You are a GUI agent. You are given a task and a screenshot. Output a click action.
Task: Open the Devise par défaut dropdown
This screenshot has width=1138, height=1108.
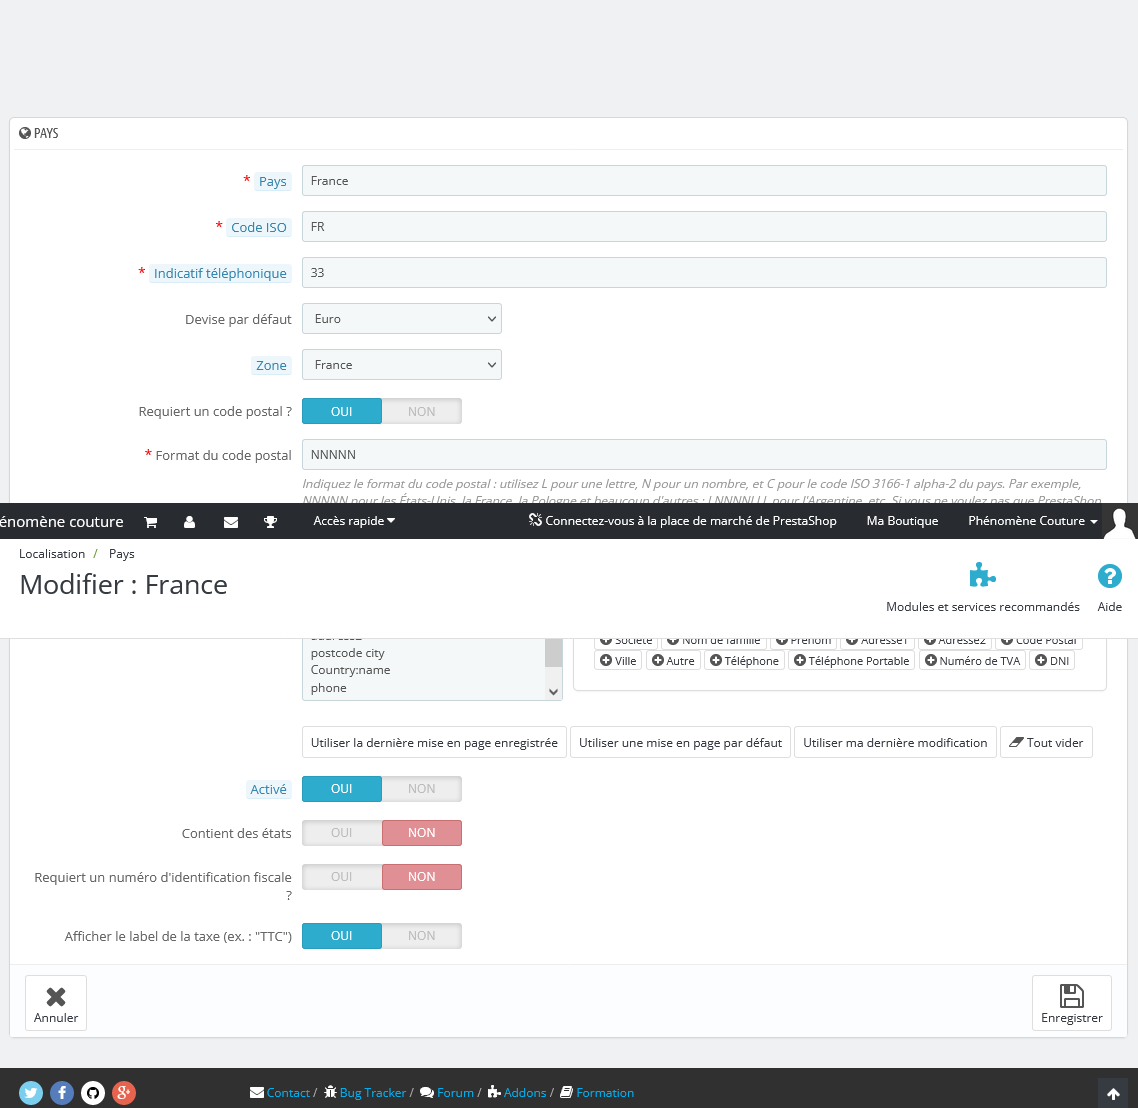click(x=402, y=319)
